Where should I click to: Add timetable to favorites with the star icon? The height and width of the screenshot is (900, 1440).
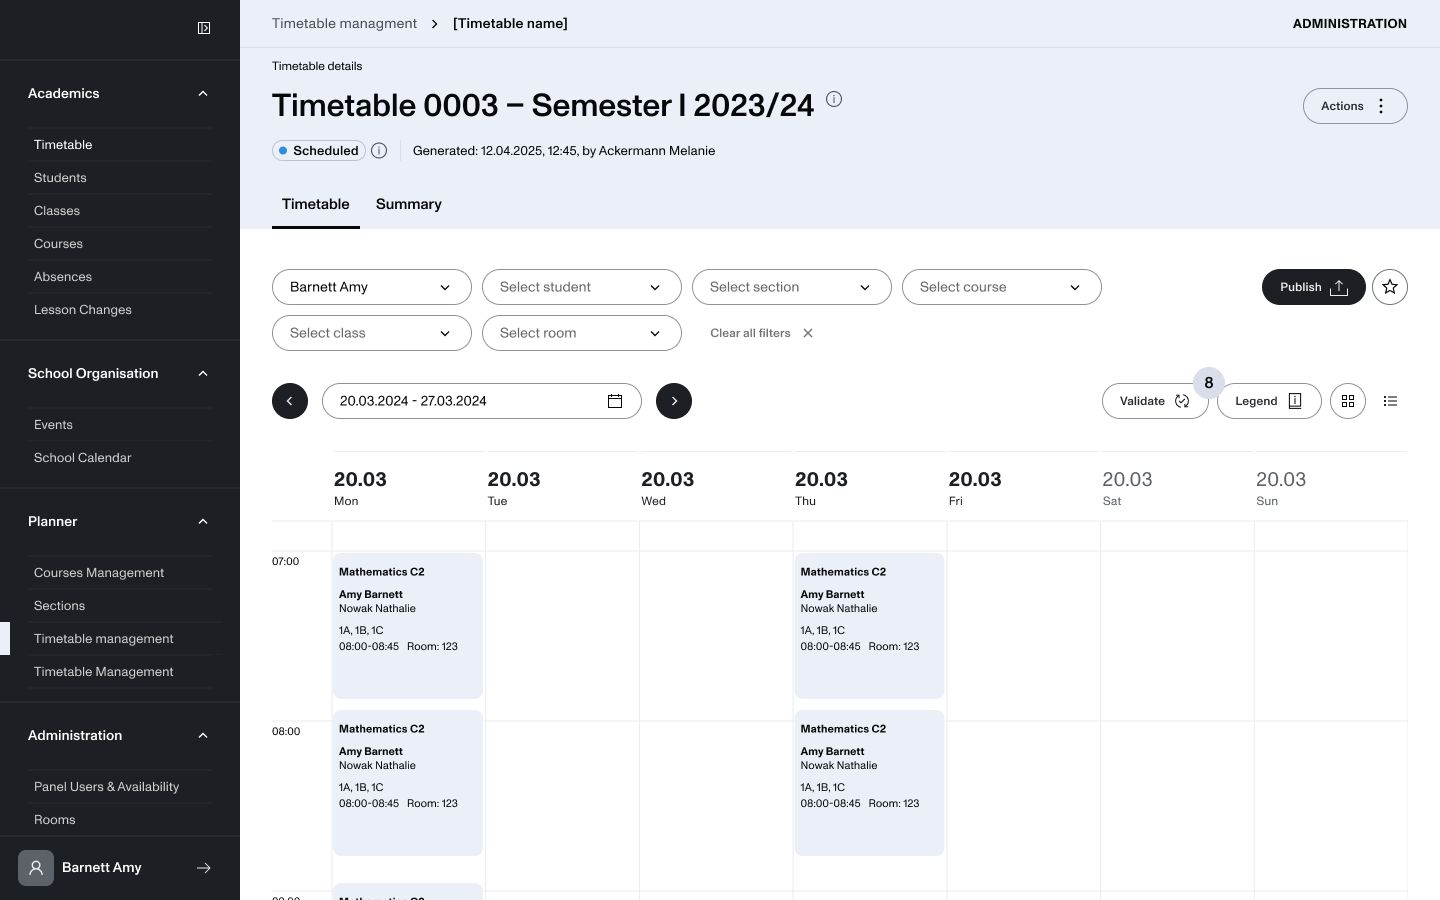tap(1390, 287)
